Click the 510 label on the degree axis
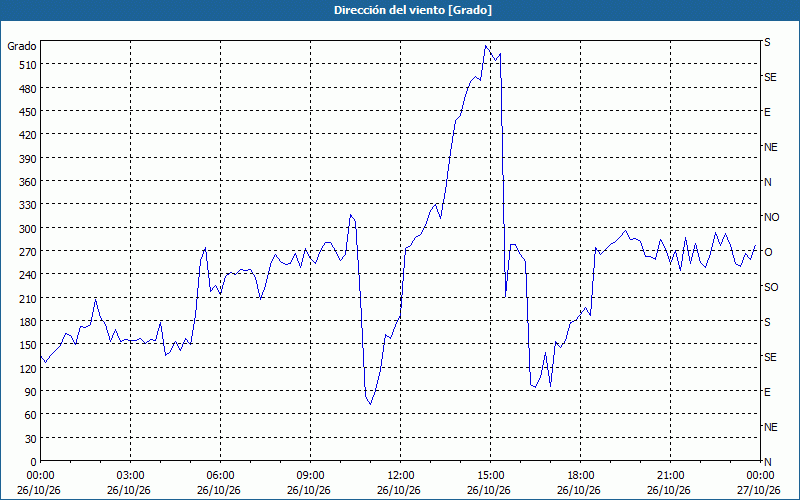 pyautogui.click(x=27, y=65)
